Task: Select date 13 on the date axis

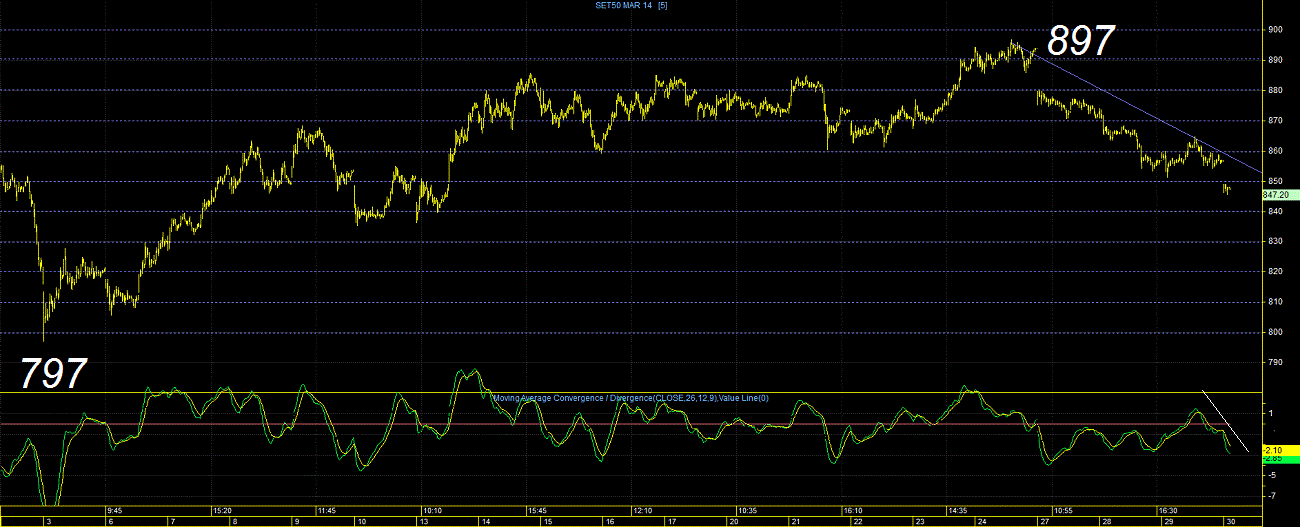Action: [422, 521]
